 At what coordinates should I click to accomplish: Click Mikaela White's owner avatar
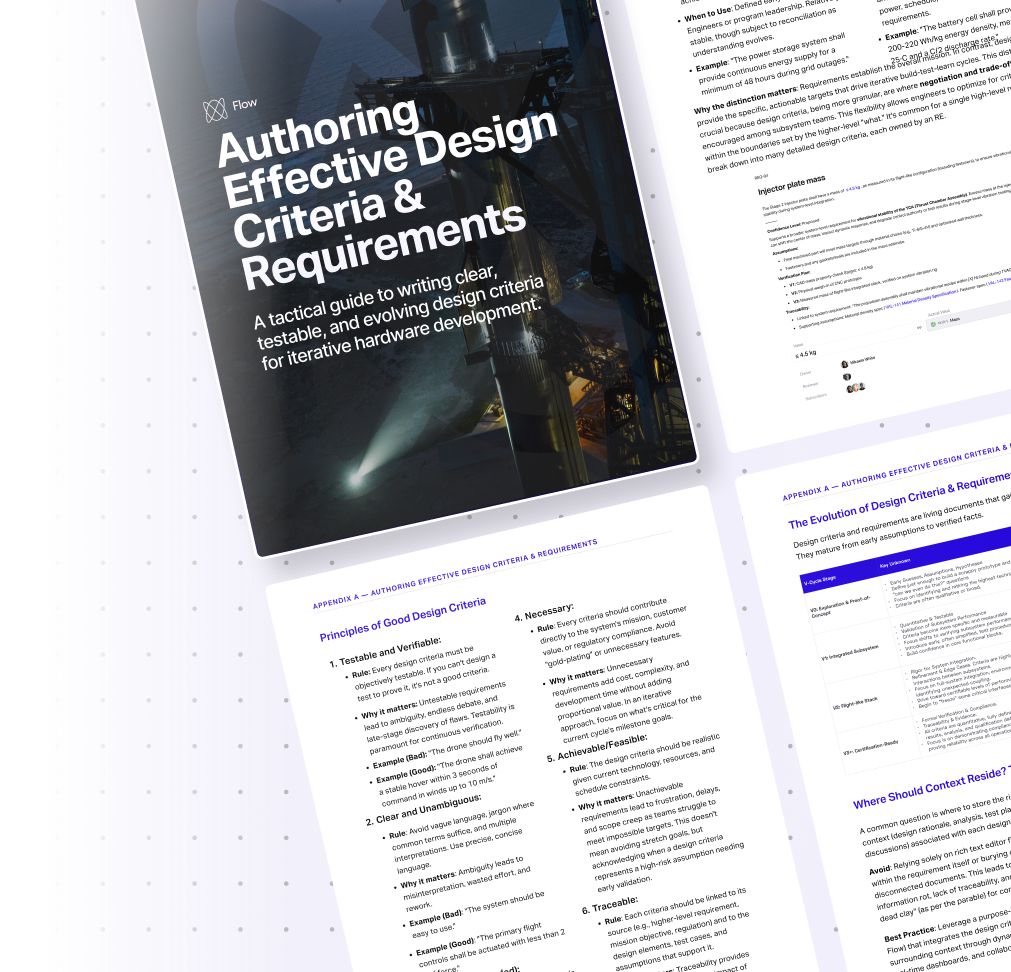[x=844, y=363]
